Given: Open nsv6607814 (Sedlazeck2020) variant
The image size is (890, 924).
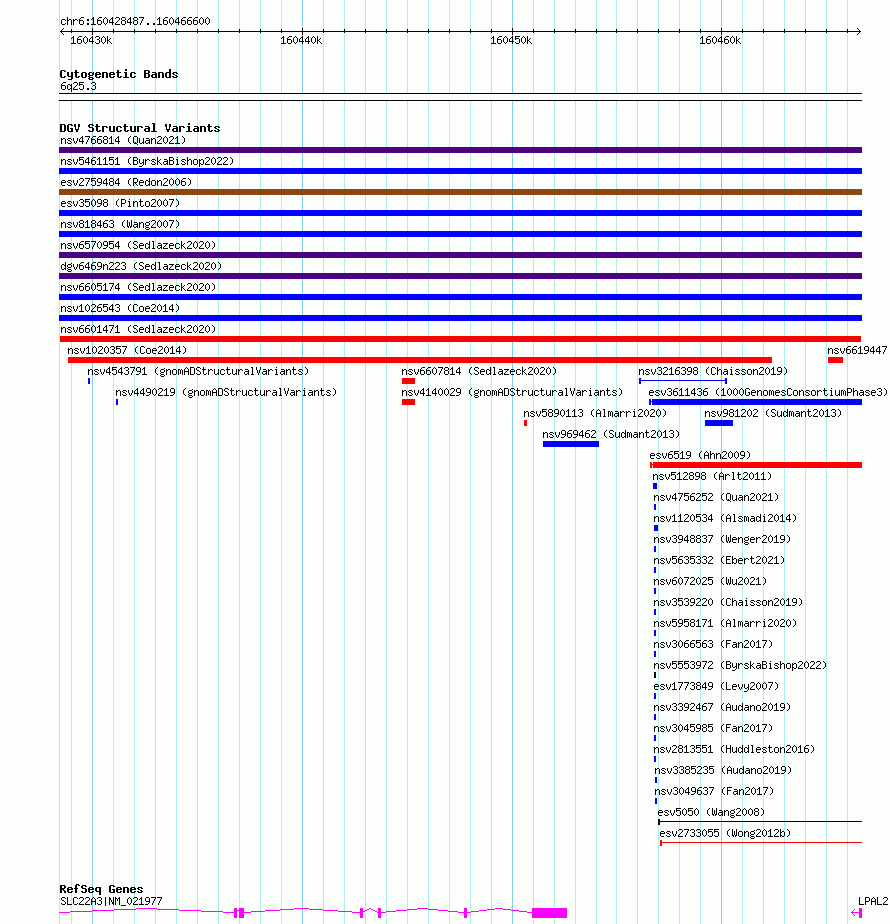Looking at the screenshot, I should [479, 371].
